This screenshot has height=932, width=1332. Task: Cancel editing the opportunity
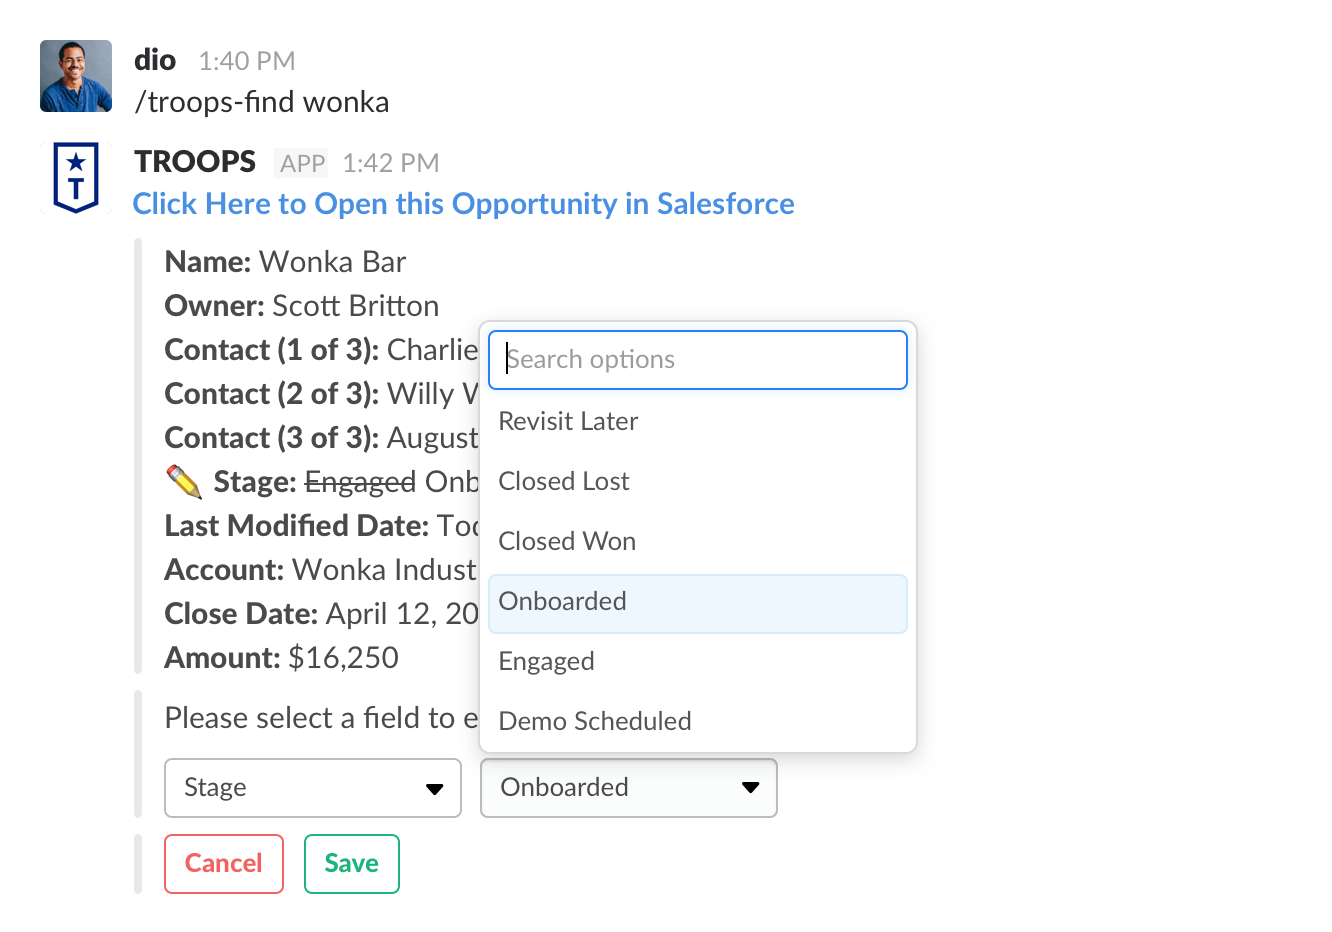click(223, 863)
